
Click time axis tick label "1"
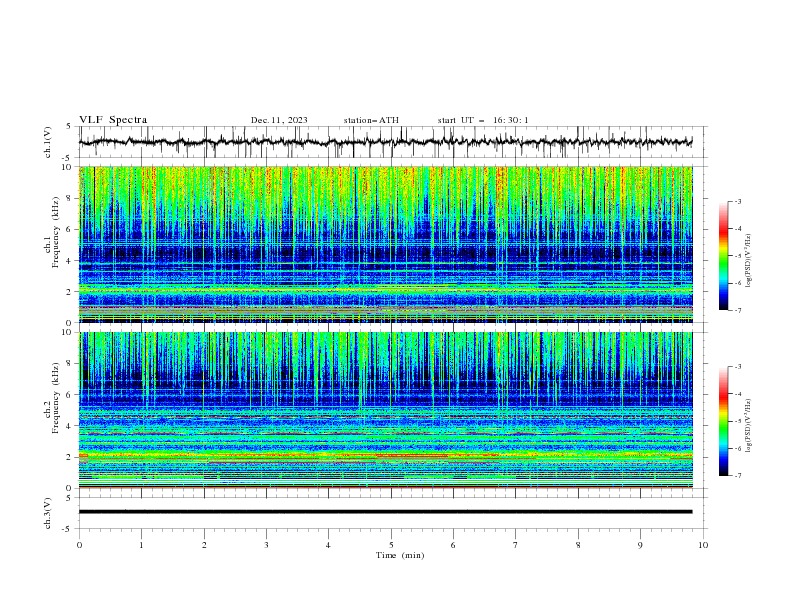(141, 545)
